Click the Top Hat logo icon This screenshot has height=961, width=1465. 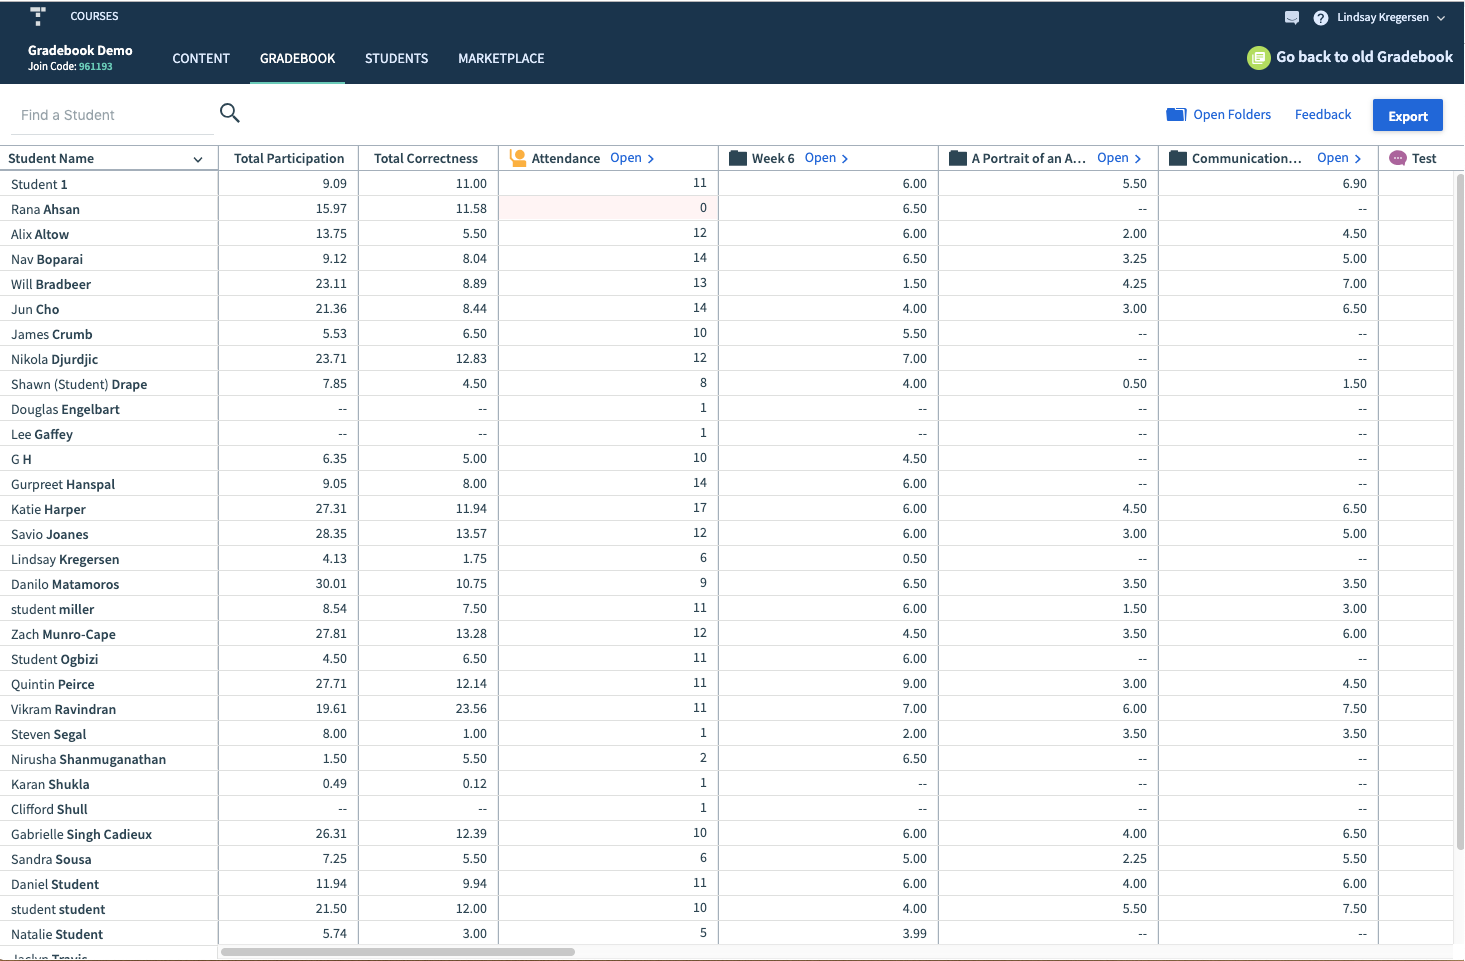[x=38, y=16]
